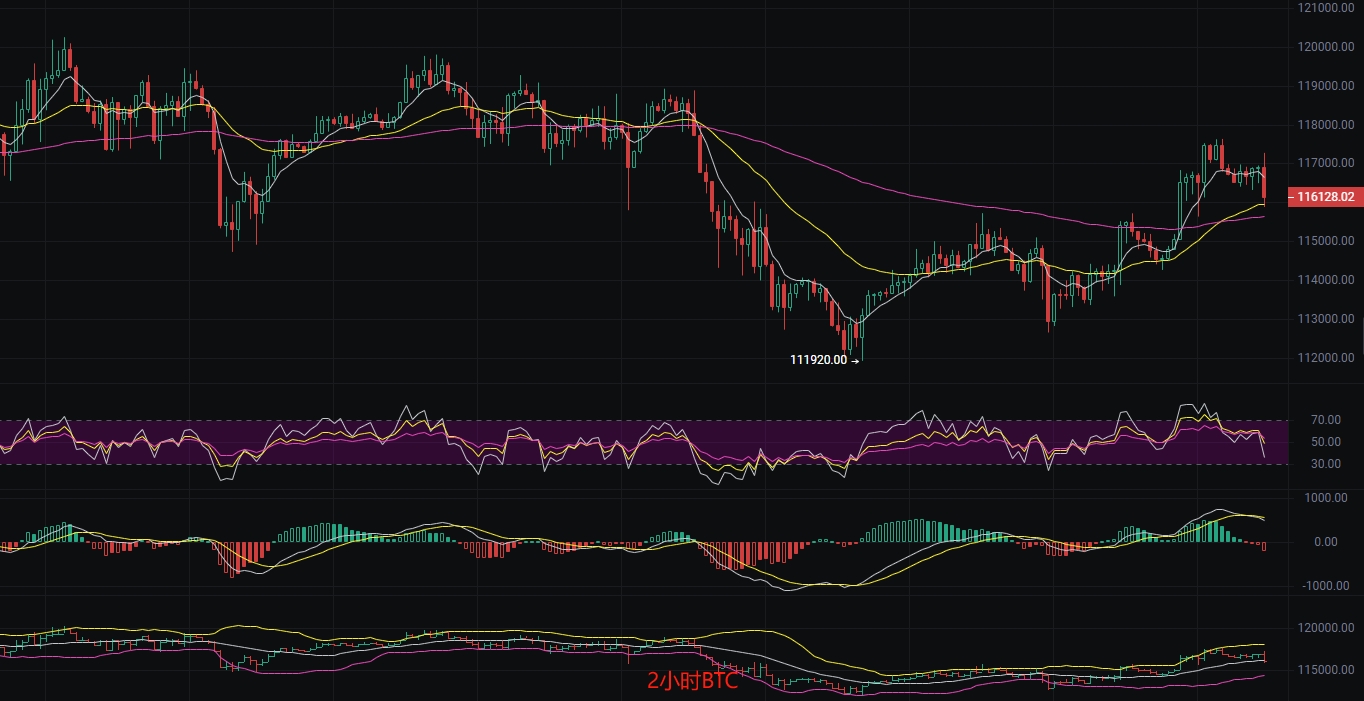Viewport: 1364px width, 701px height.
Task: Click the 118000.00 price axis label
Action: [x=1325, y=125]
